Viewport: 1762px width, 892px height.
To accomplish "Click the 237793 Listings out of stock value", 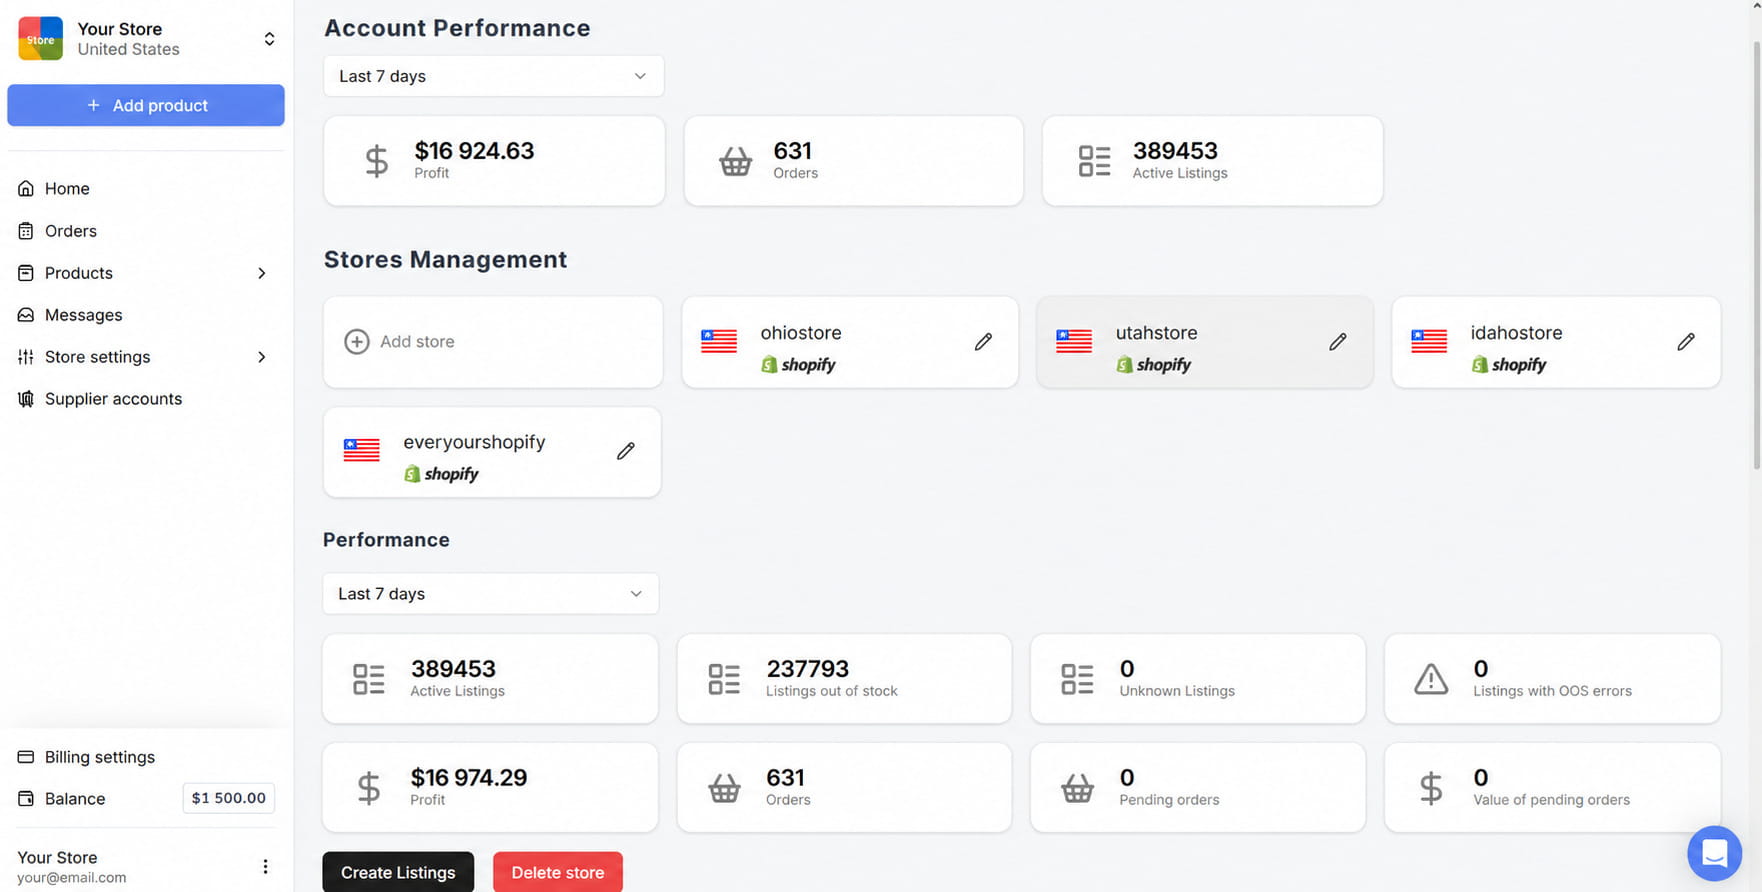I will [x=807, y=668].
